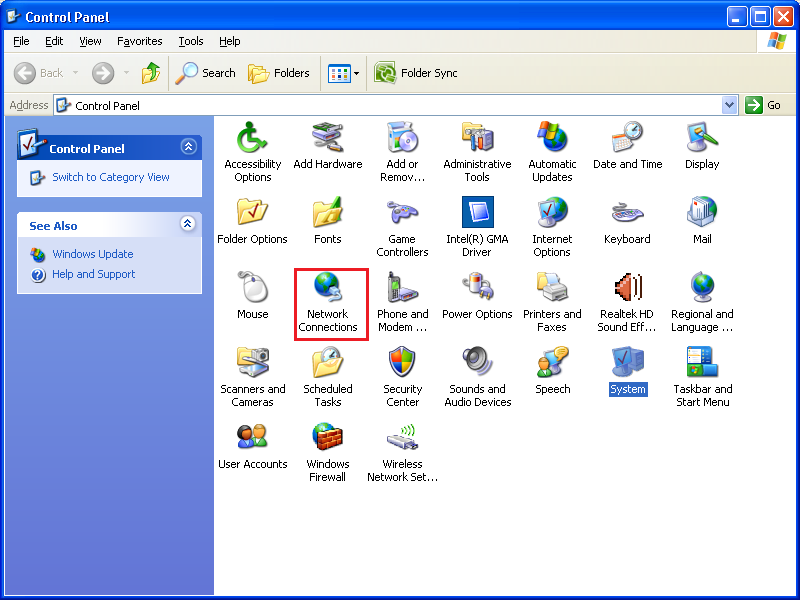The width and height of the screenshot is (800, 600).
Task: Open the Mail applet
Action: pyautogui.click(x=702, y=220)
